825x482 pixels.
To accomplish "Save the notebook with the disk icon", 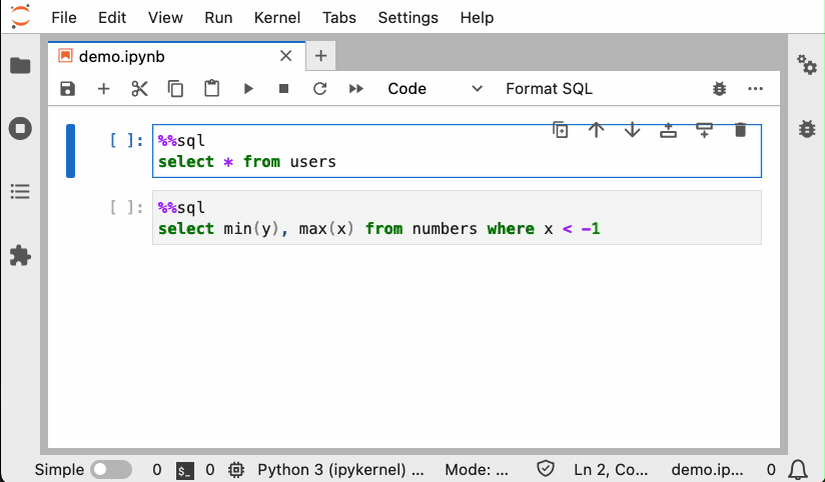I will tap(67, 89).
